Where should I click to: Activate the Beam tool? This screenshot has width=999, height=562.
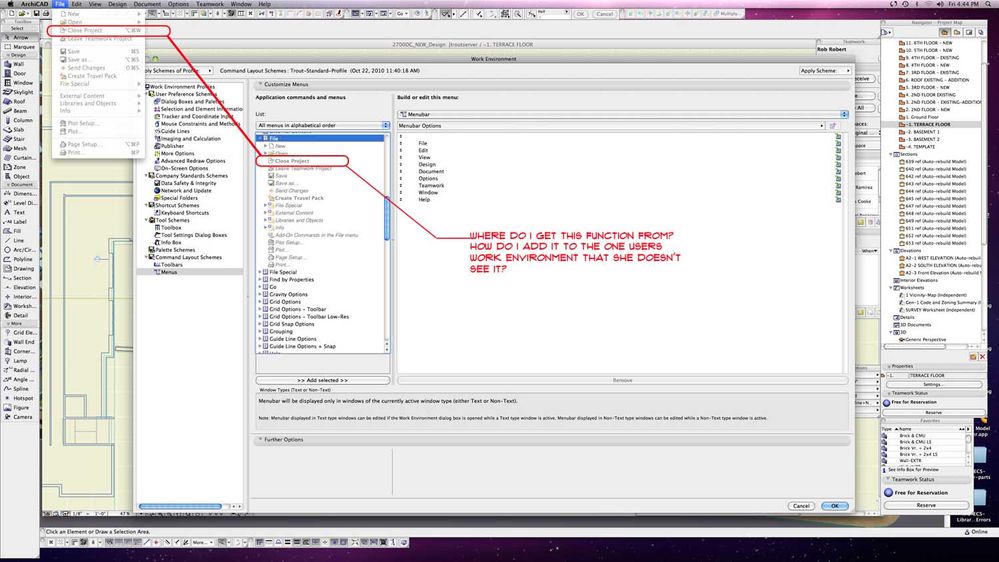click(19, 110)
